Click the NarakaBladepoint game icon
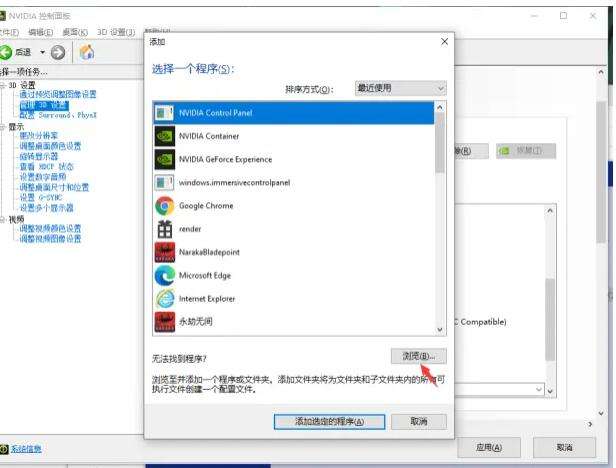 165,252
